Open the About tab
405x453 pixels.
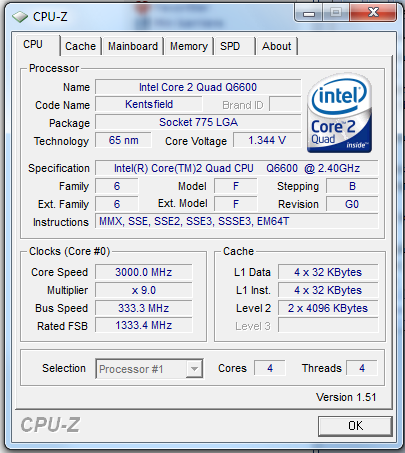pos(277,46)
